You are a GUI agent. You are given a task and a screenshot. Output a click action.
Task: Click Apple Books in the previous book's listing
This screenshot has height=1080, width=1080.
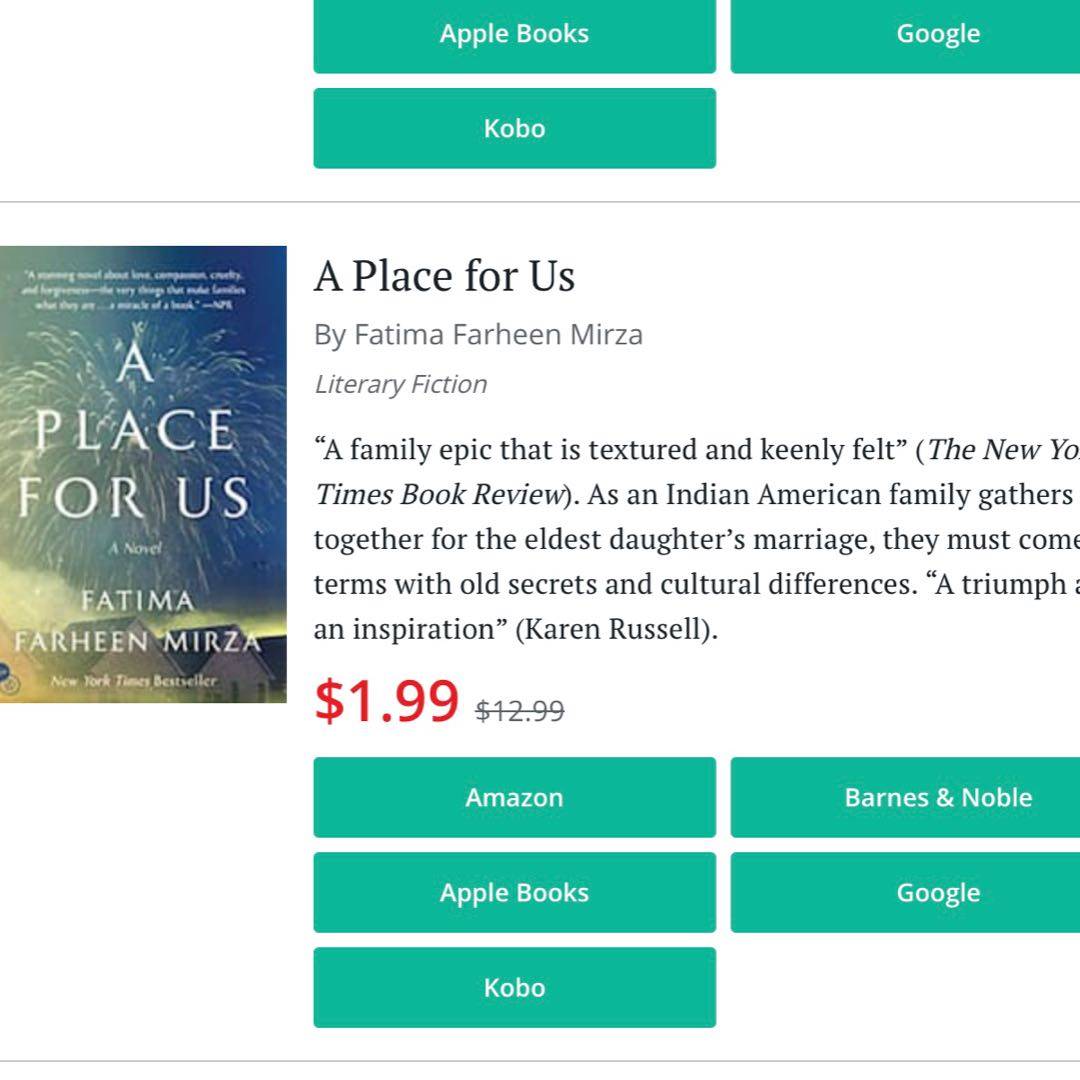tap(514, 34)
